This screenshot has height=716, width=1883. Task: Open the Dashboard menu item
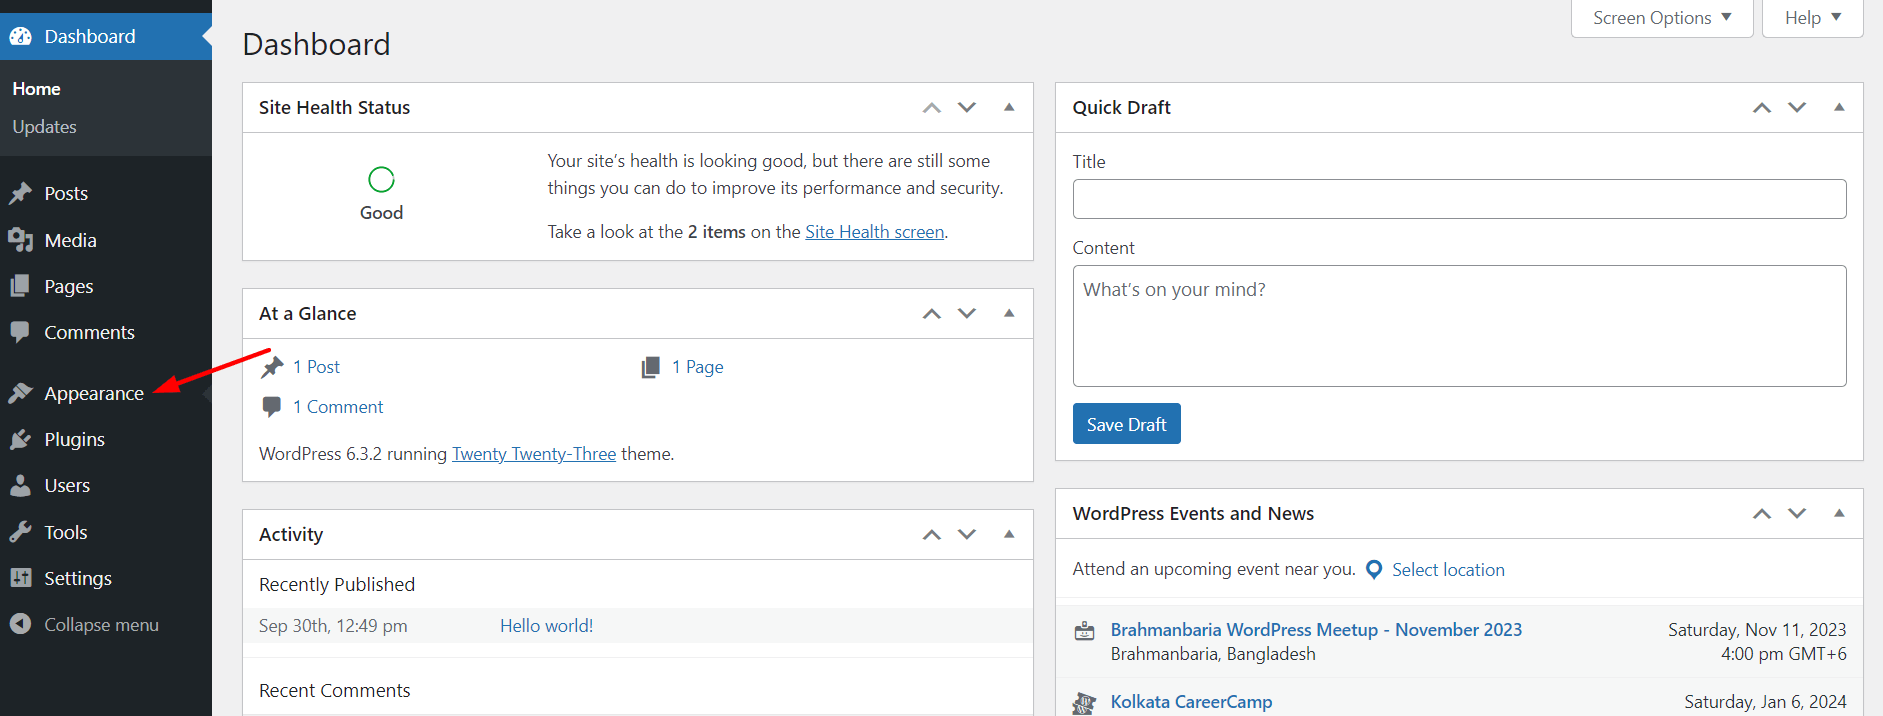coord(106,36)
